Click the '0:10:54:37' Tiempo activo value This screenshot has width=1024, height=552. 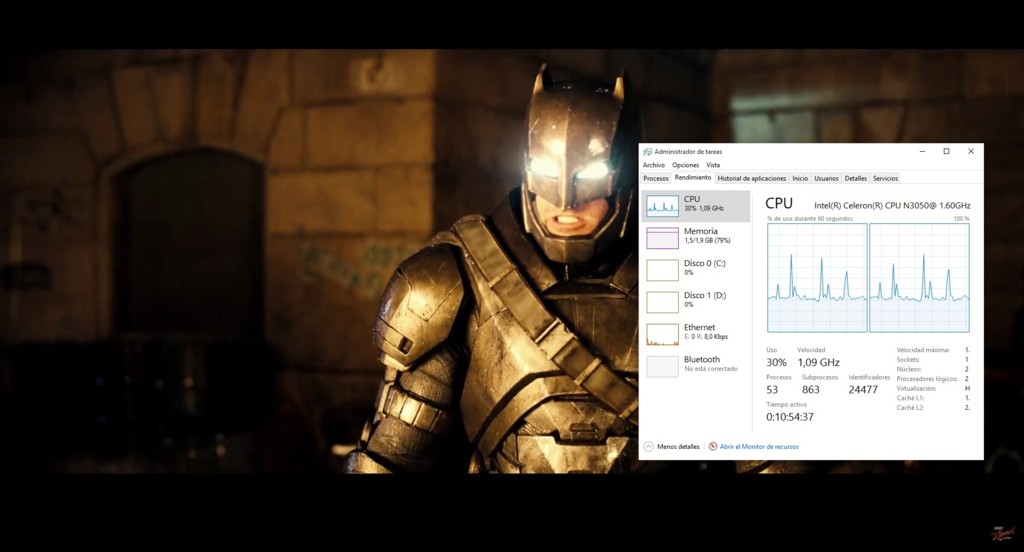(x=790, y=417)
